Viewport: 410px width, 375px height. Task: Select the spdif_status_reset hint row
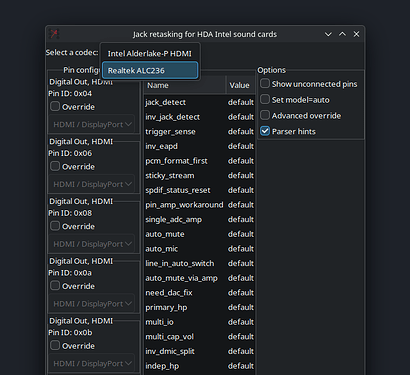[200, 190]
